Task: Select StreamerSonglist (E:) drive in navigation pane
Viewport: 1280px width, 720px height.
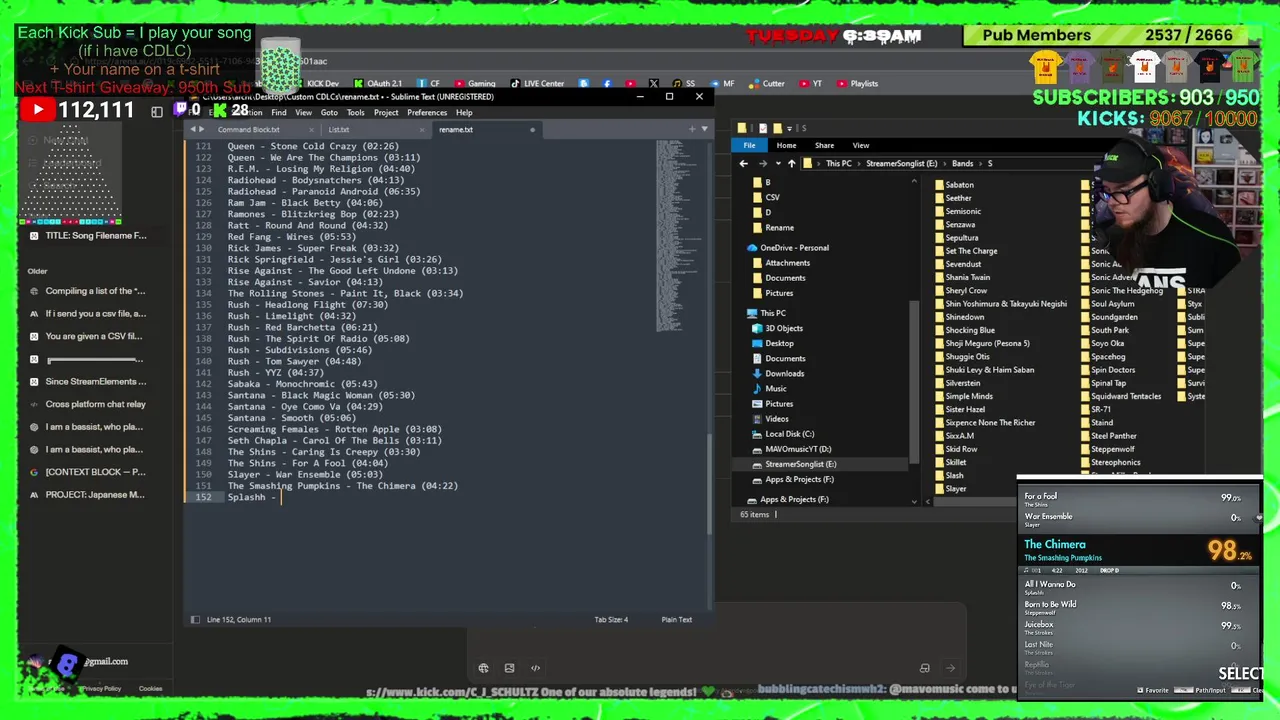Action: pos(800,464)
